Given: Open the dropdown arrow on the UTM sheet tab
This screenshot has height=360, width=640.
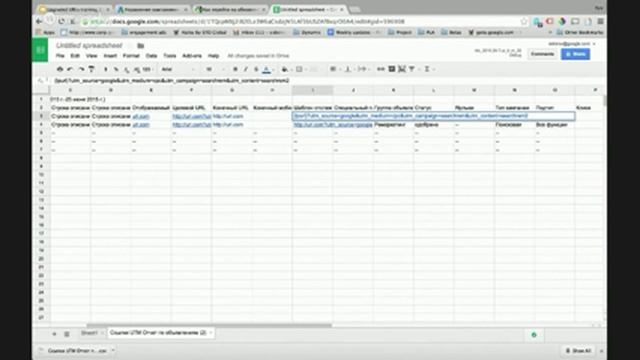Looking at the screenshot, I should coord(211,333).
